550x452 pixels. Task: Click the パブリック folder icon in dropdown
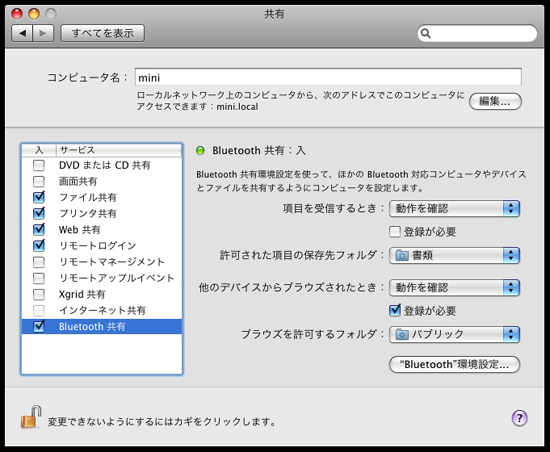402,335
